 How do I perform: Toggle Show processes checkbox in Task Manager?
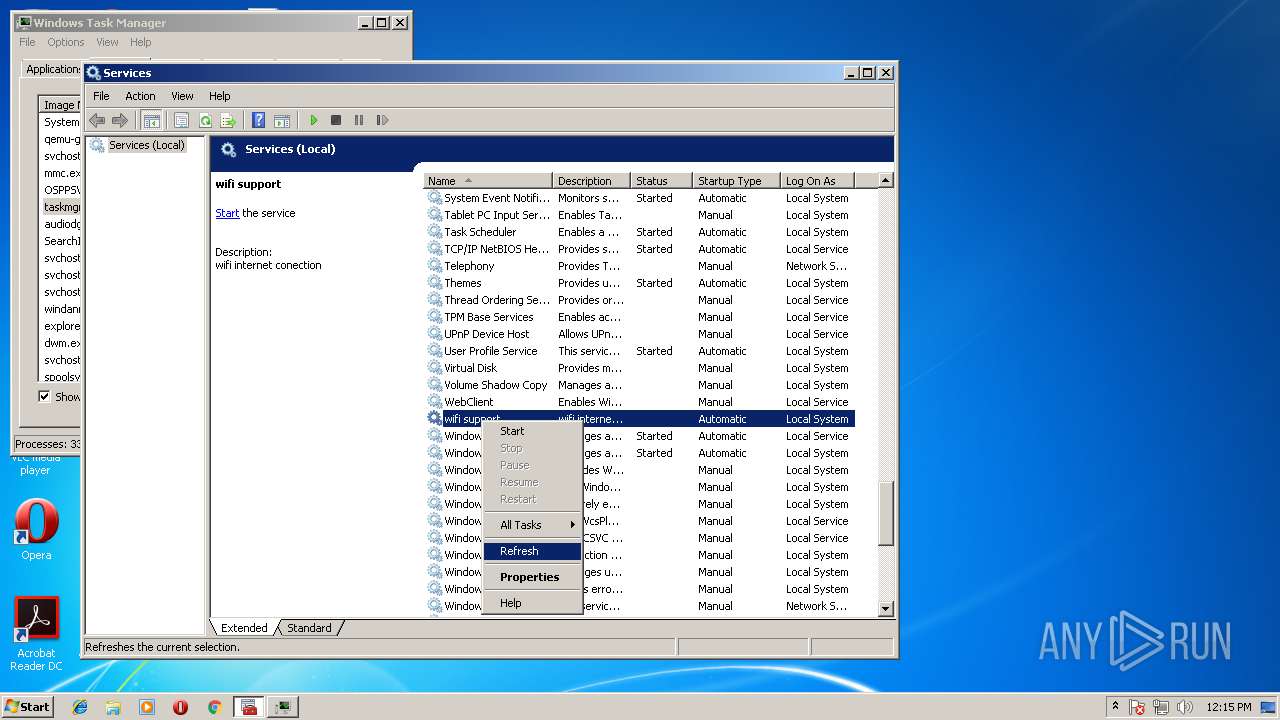(44, 396)
